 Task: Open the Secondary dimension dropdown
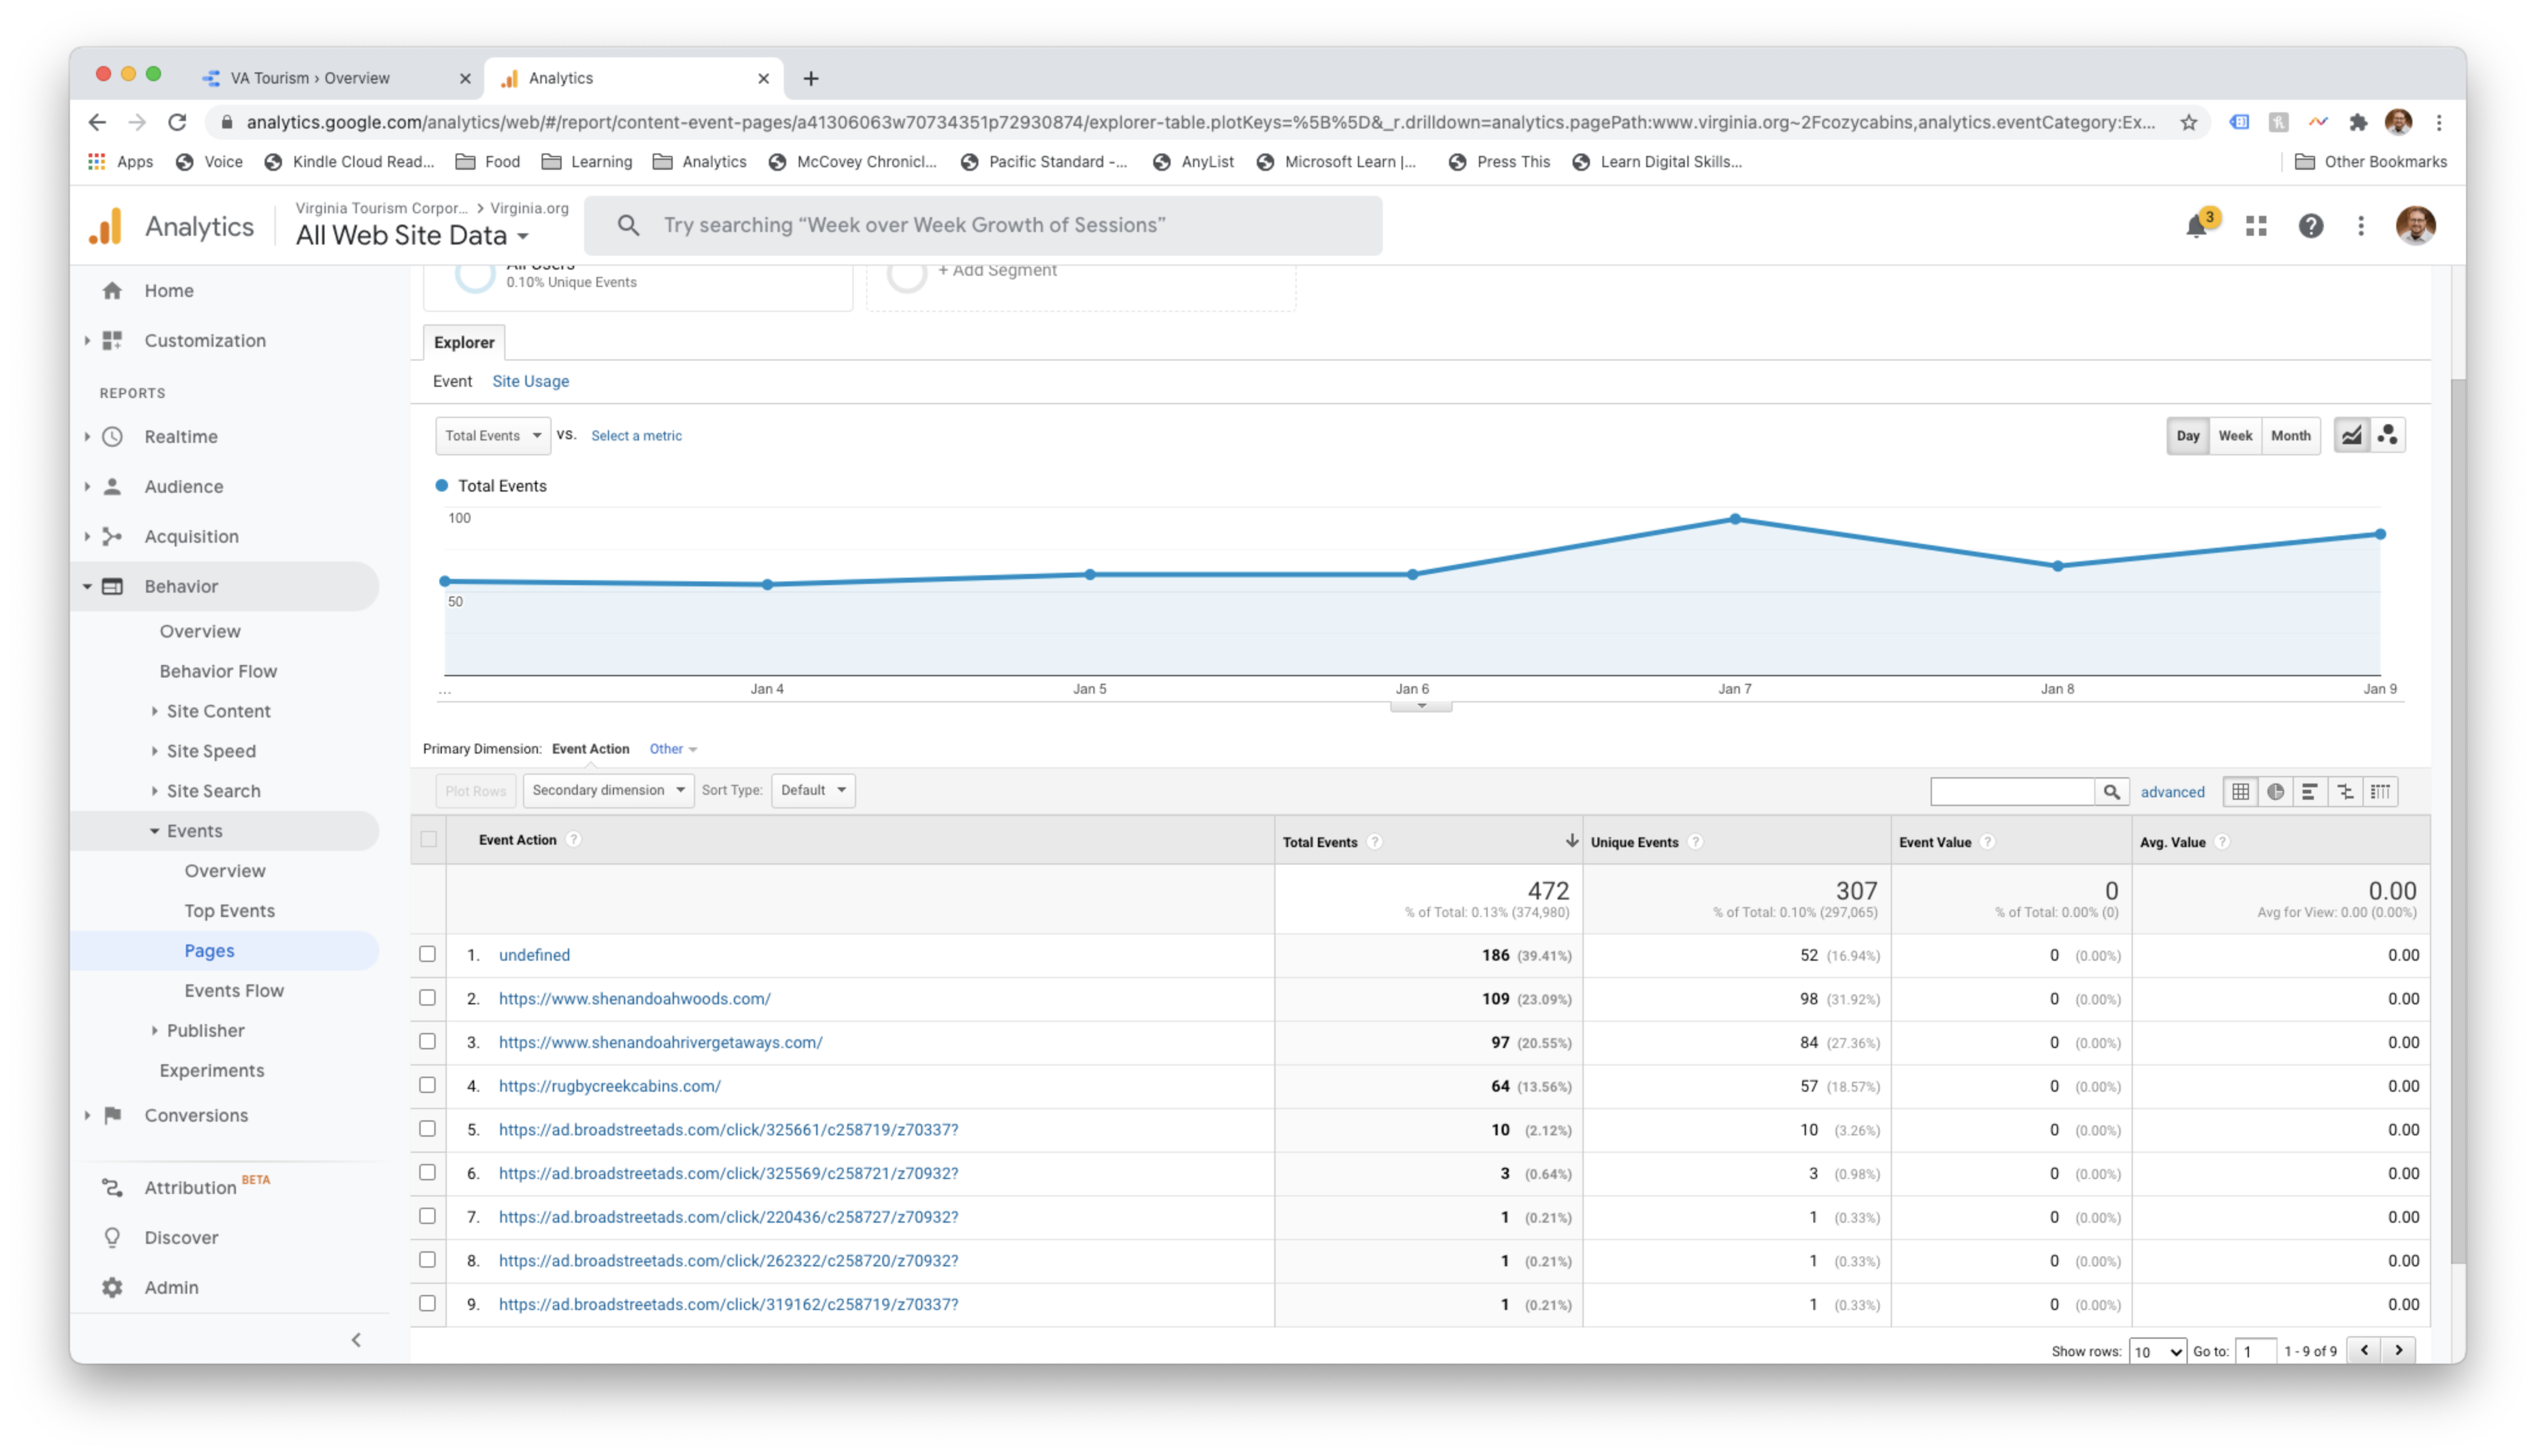[x=607, y=790]
